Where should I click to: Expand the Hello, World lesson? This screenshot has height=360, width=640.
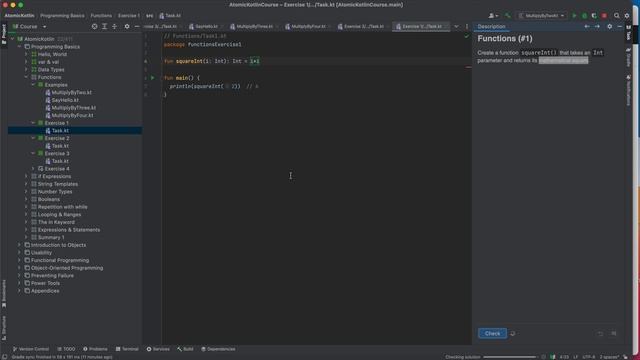click(27, 54)
